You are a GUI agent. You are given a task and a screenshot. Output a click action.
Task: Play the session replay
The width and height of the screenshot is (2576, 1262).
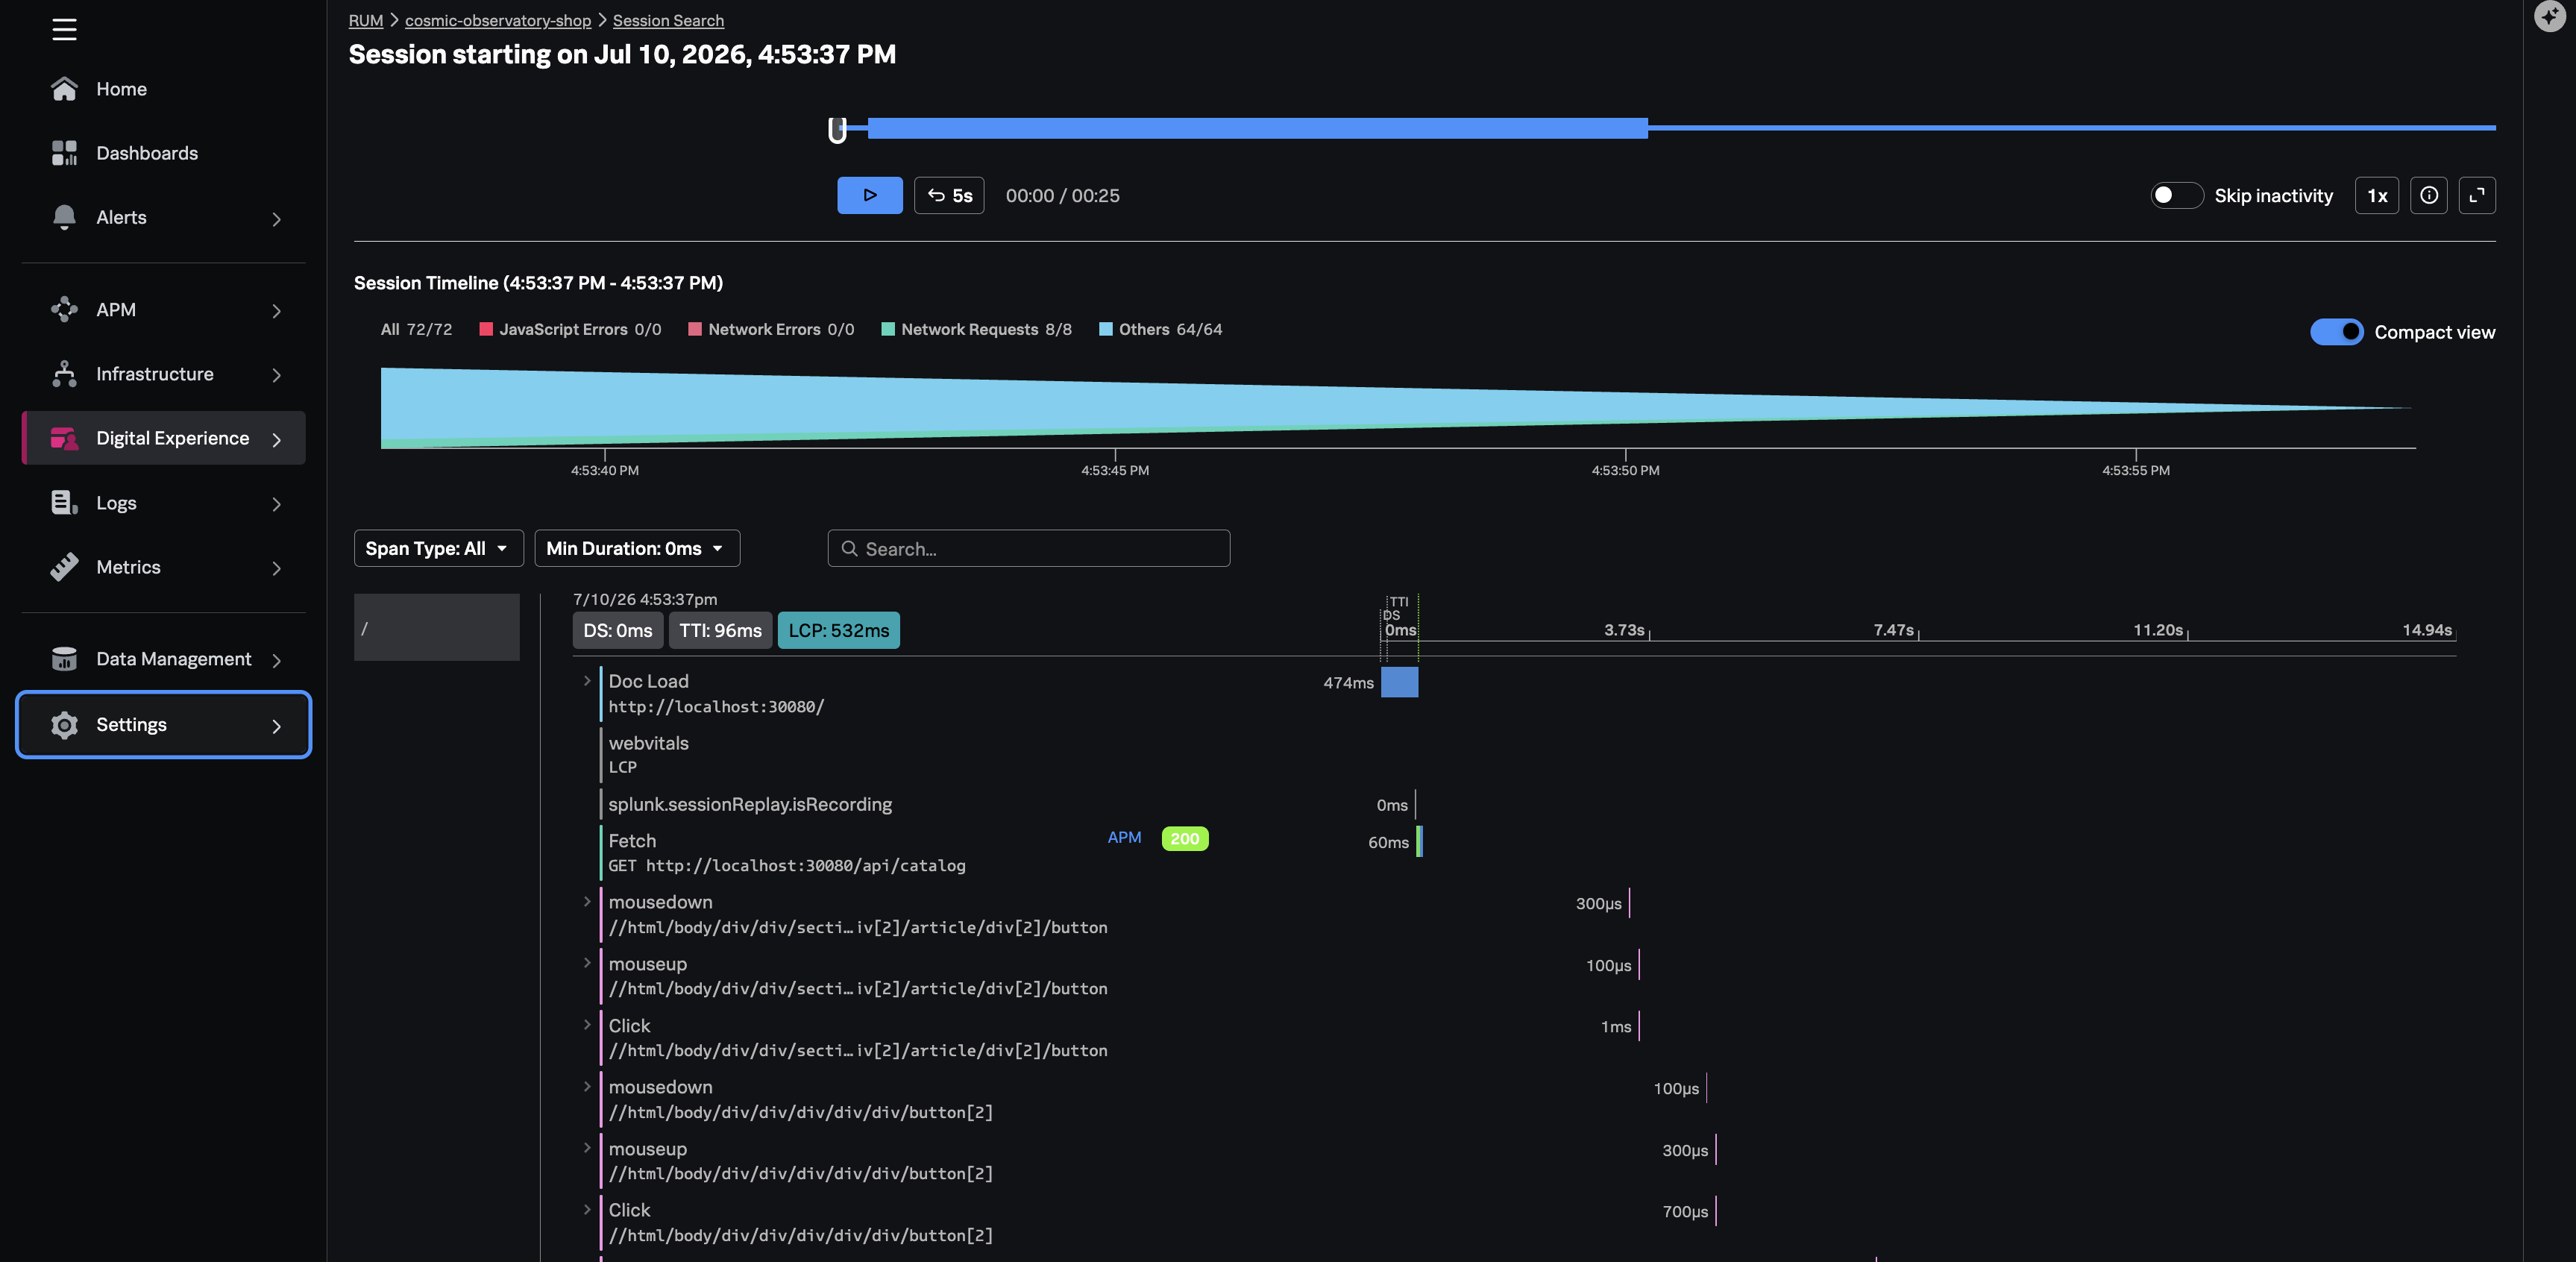(870, 195)
